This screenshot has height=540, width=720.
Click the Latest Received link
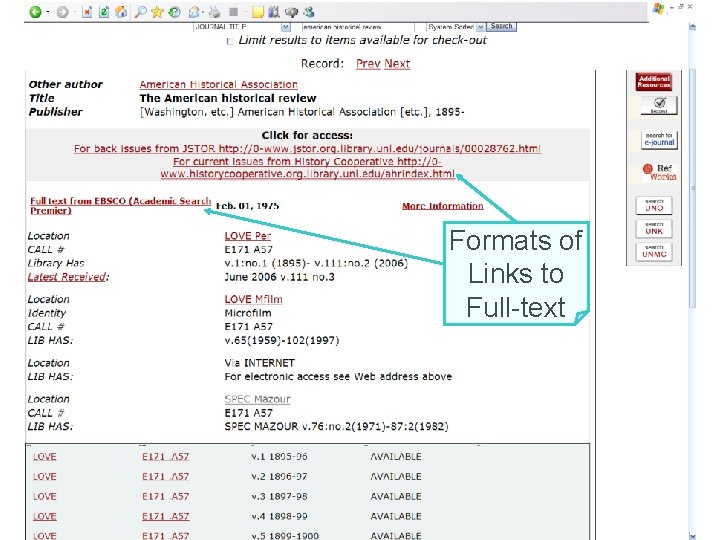pos(67,277)
